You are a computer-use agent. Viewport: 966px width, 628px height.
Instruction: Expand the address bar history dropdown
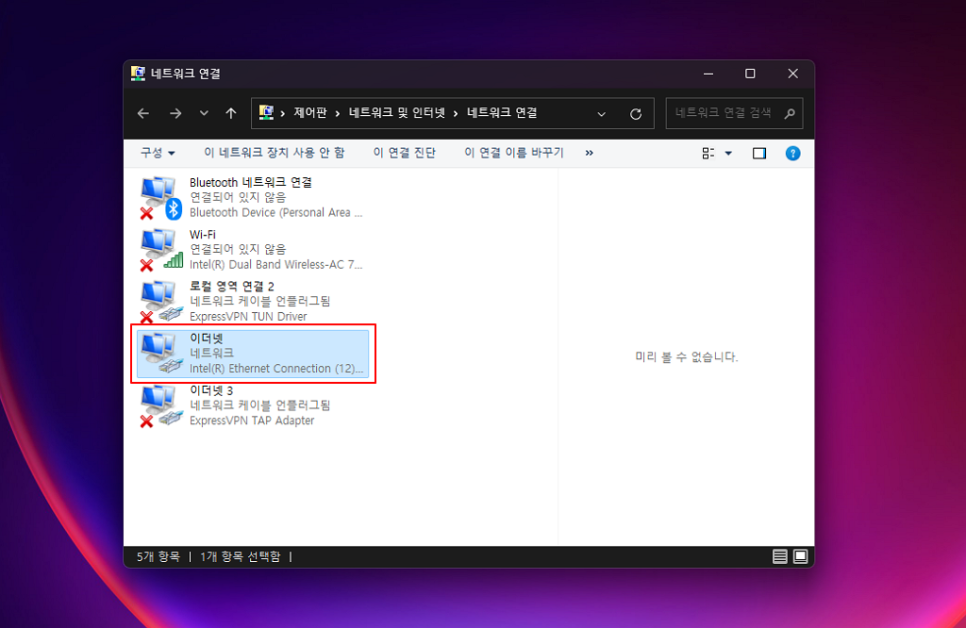point(601,114)
